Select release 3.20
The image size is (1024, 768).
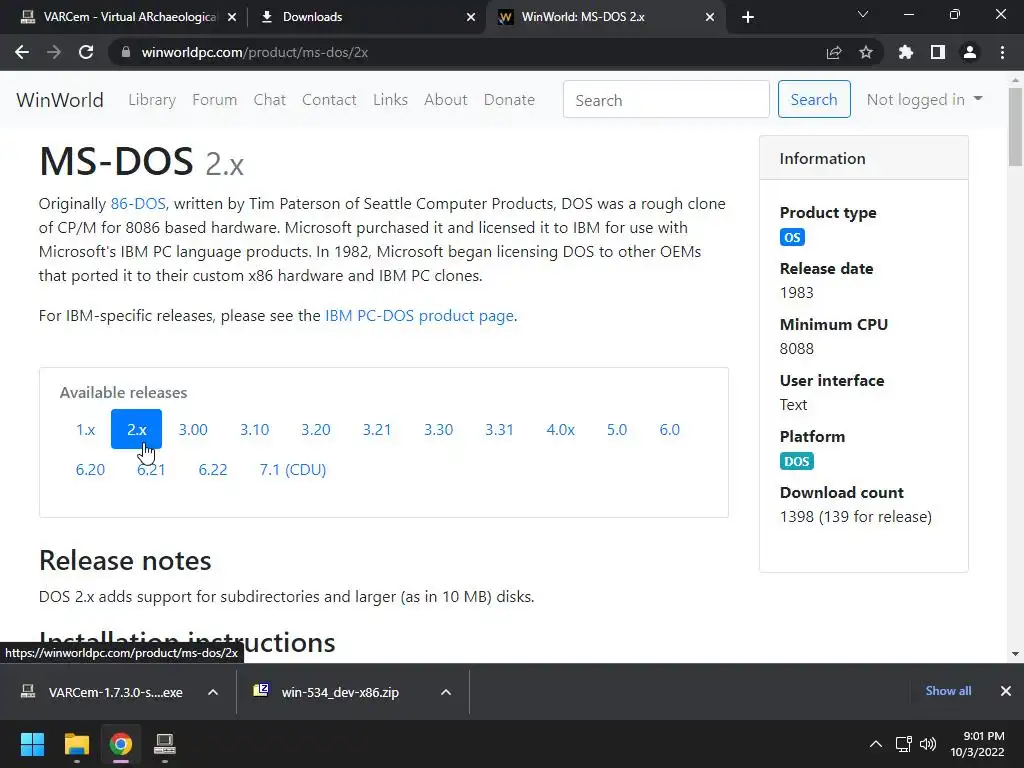tap(316, 430)
